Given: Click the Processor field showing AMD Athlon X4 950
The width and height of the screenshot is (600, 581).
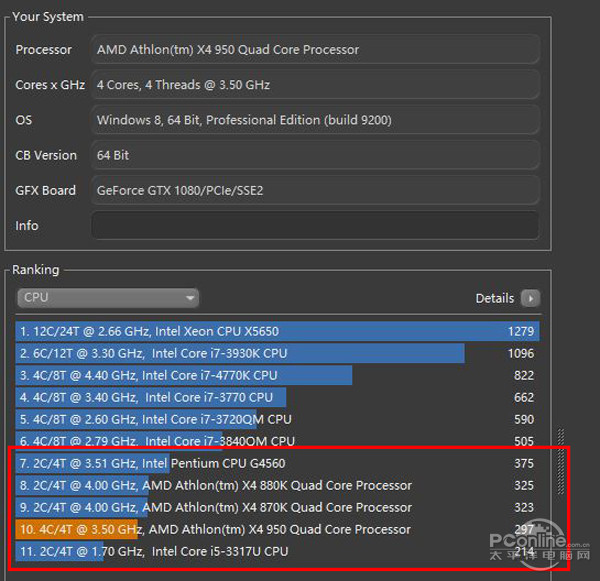Looking at the screenshot, I should [x=315, y=49].
